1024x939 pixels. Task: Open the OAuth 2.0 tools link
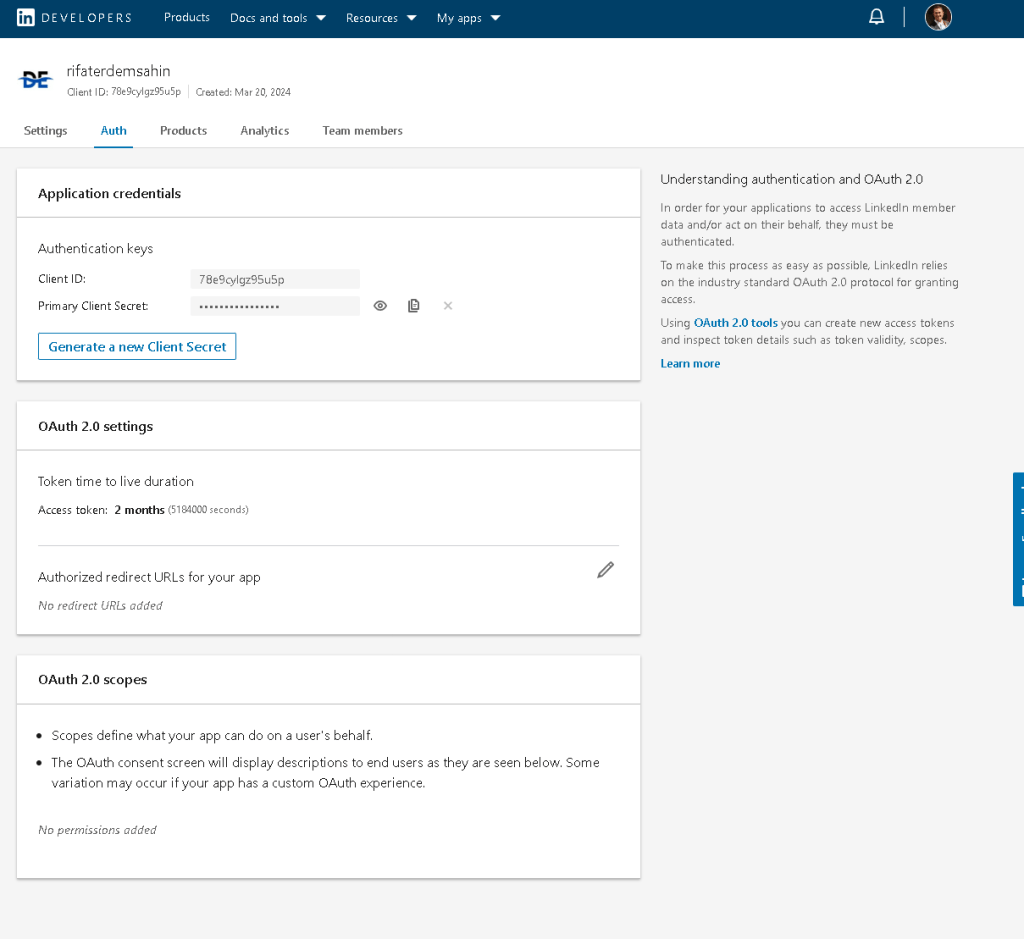coord(735,323)
